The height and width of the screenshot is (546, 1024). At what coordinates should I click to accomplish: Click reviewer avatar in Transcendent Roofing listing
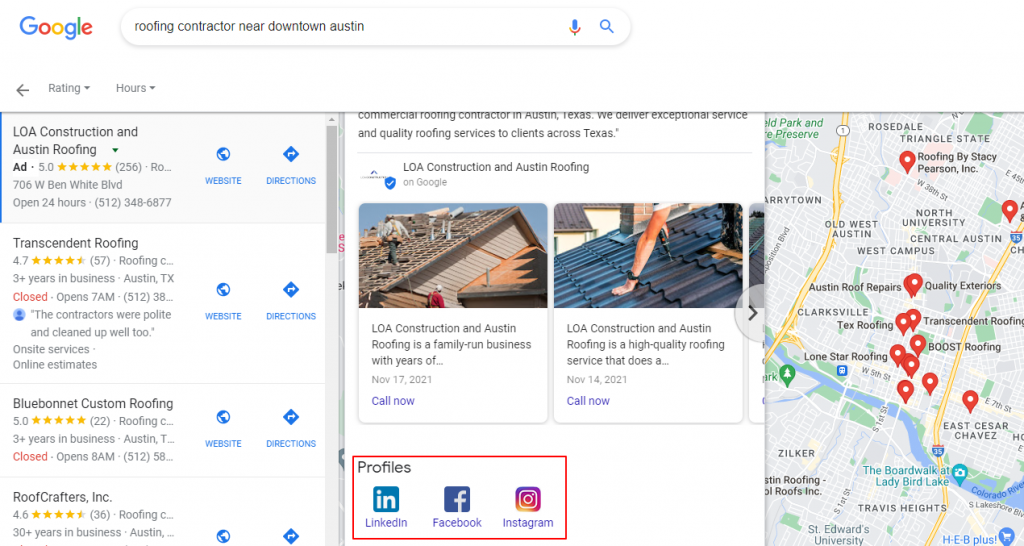20,315
